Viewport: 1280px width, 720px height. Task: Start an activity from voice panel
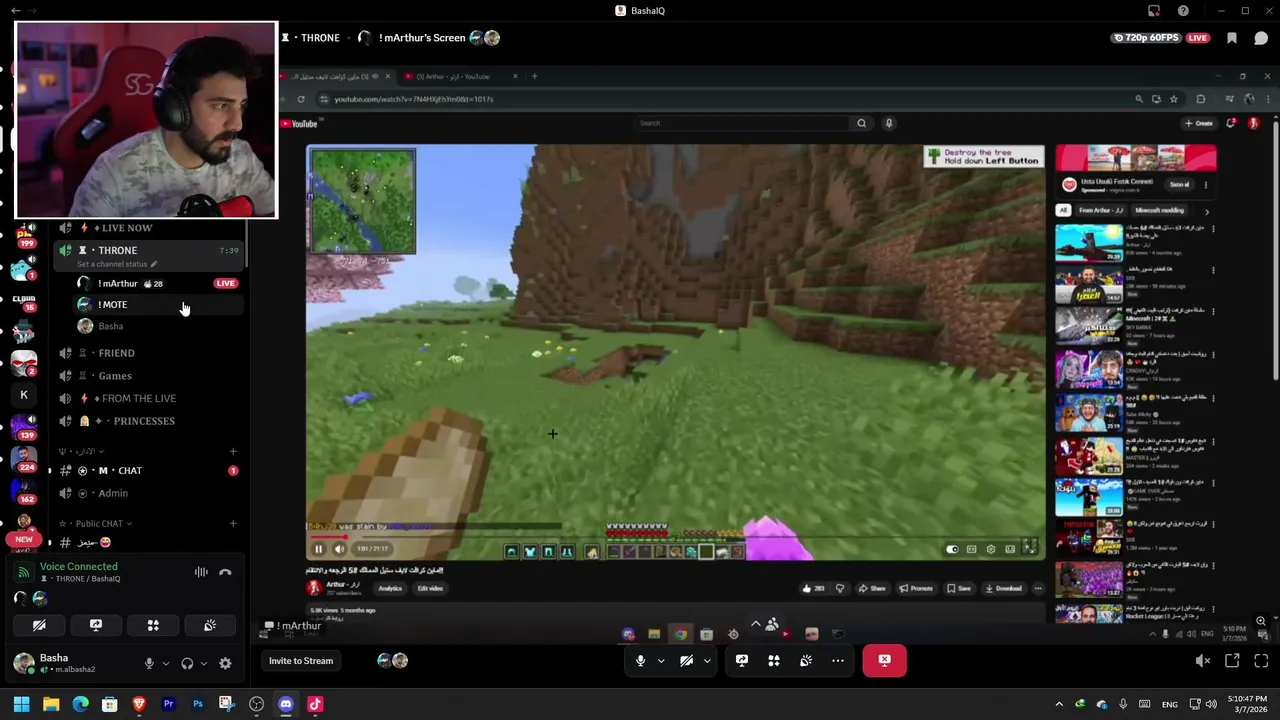coord(153,625)
